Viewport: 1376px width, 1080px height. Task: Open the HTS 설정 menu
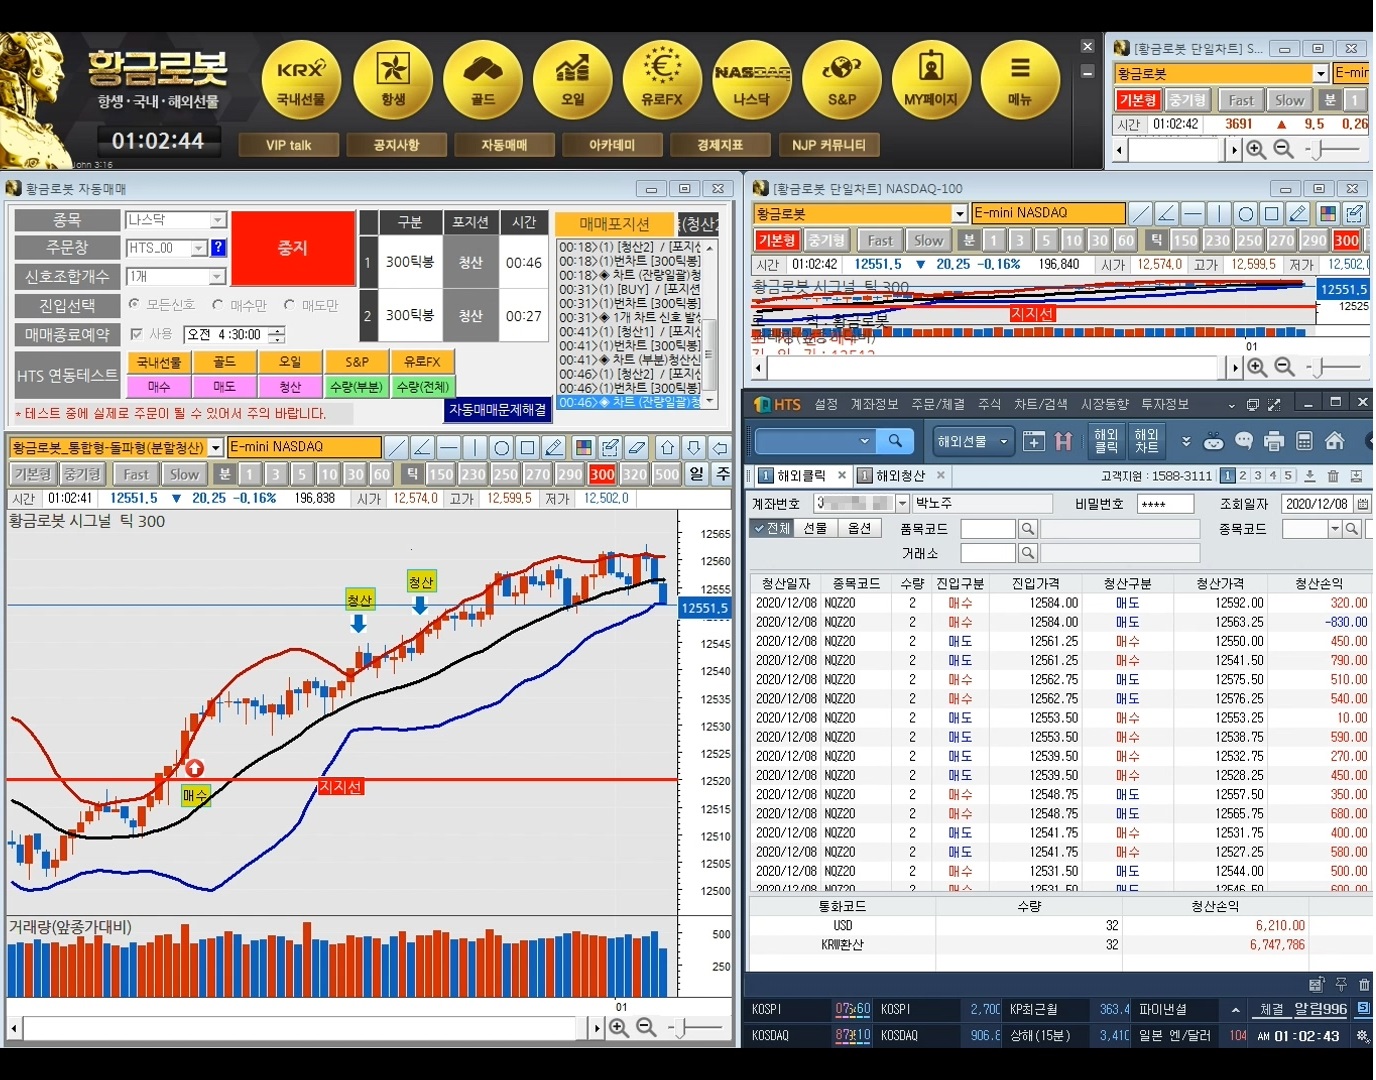click(826, 404)
